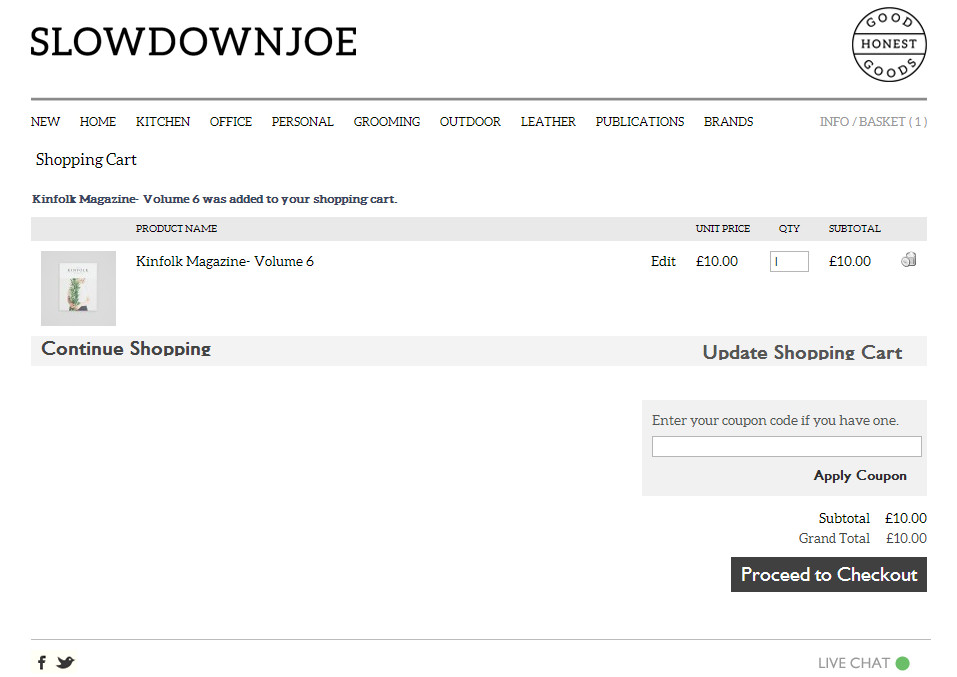The width and height of the screenshot is (957, 677).
Task: Click the Good Honest Goods badge logo
Action: click(x=889, y=44)
